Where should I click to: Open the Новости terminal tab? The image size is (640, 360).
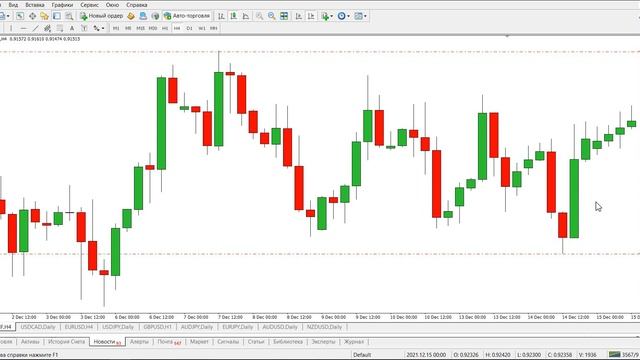coord(107,342)
